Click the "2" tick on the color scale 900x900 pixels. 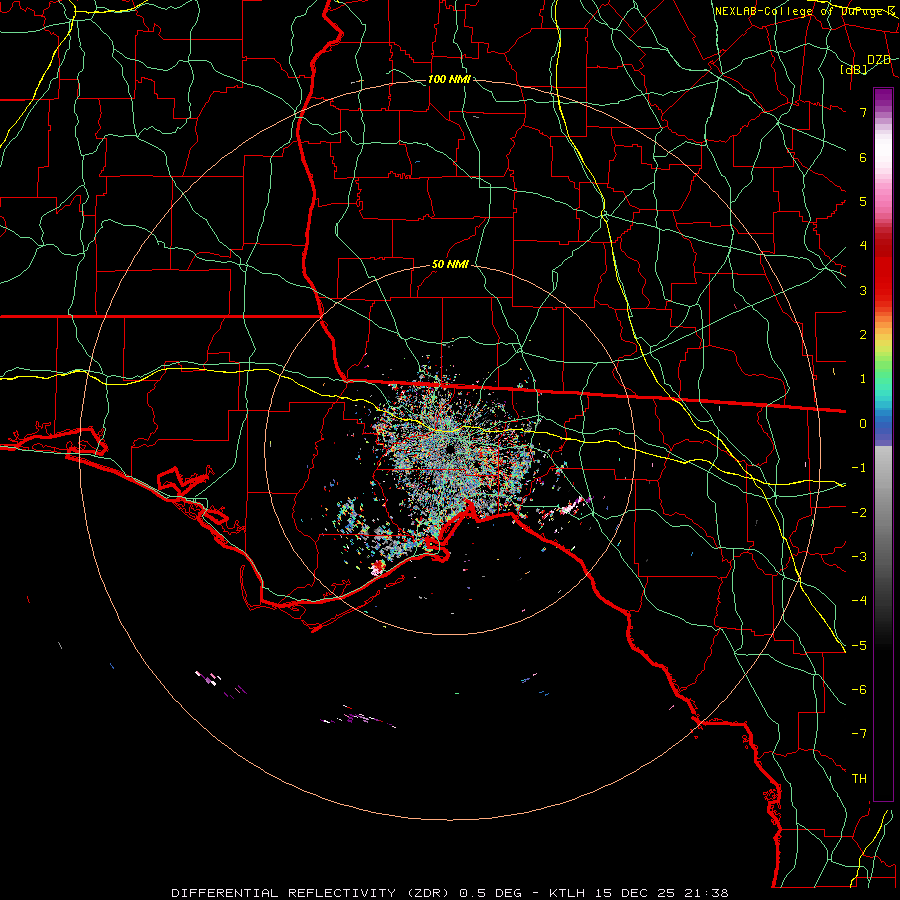coord(863,335)
